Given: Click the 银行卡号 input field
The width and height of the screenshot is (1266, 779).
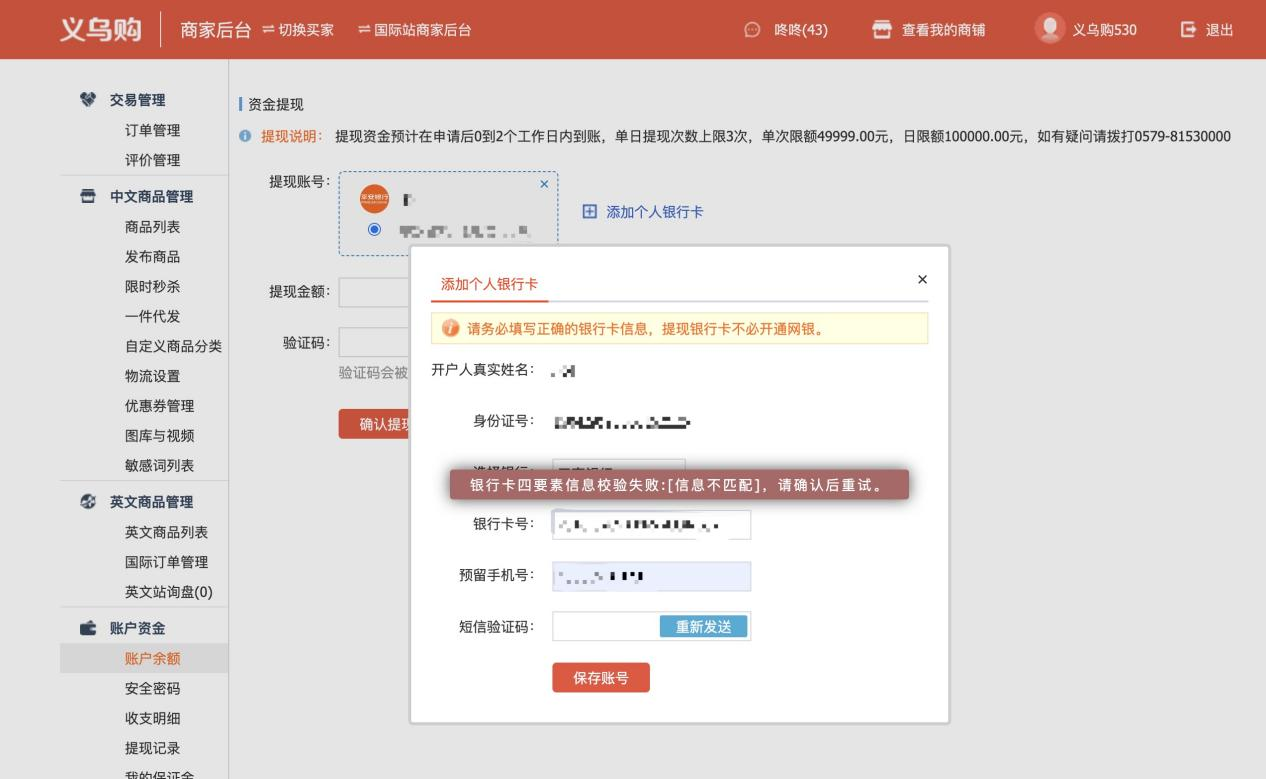Looking at the screenshot, I should pyautogui.click(x=650, y=524).
